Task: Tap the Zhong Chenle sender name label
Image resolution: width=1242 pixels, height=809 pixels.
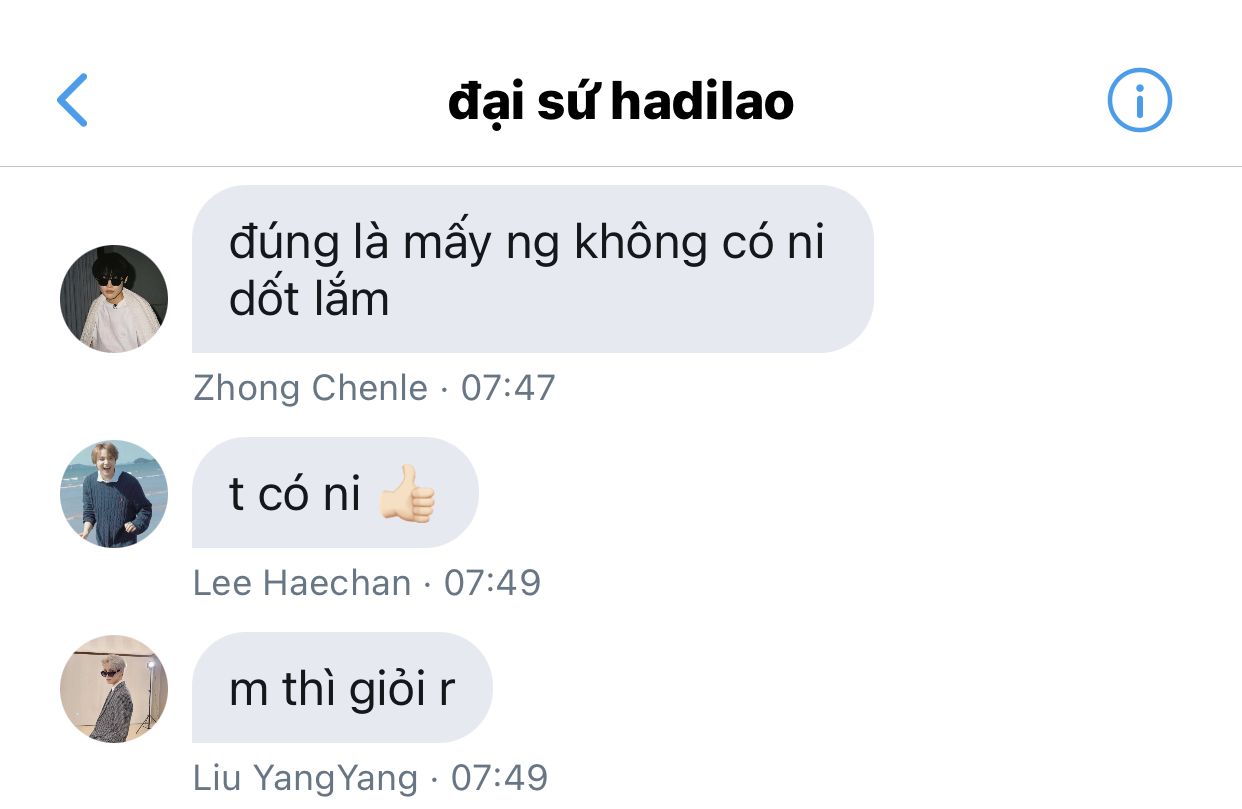Action: (310, 388)
